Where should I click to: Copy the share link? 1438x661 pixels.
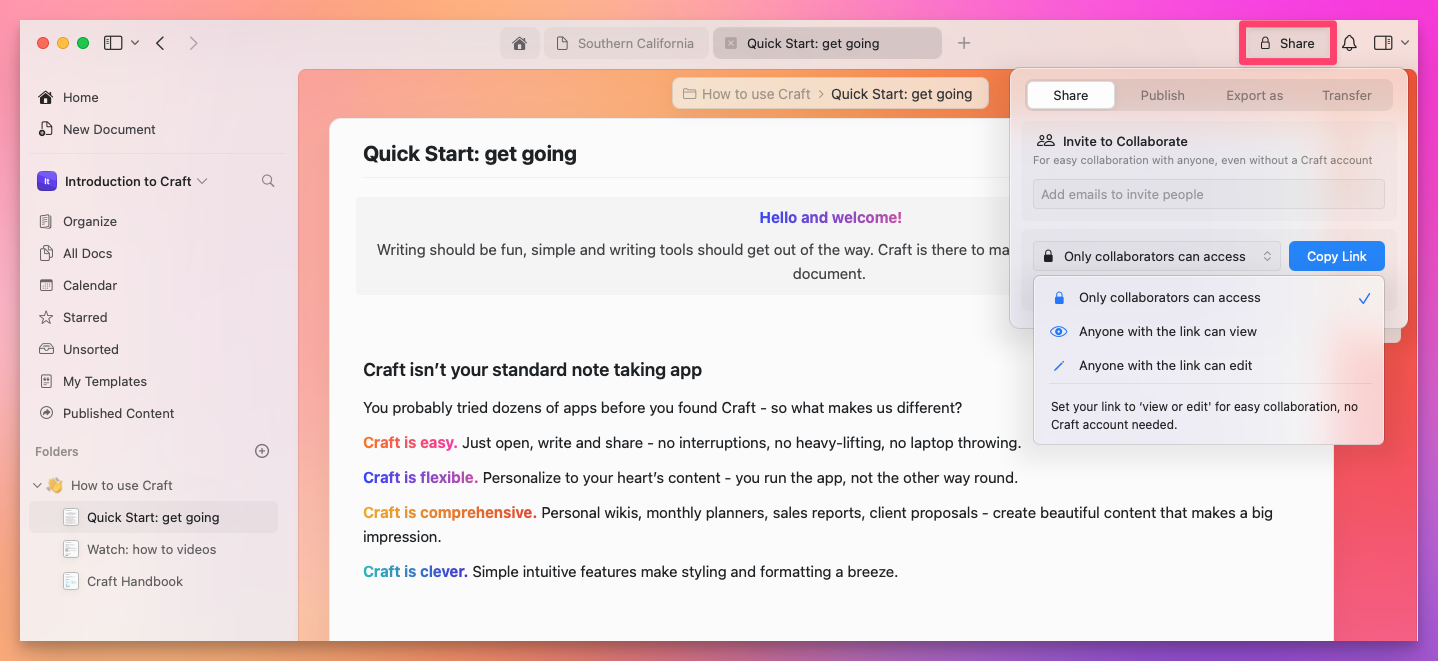click(1336, 256)
